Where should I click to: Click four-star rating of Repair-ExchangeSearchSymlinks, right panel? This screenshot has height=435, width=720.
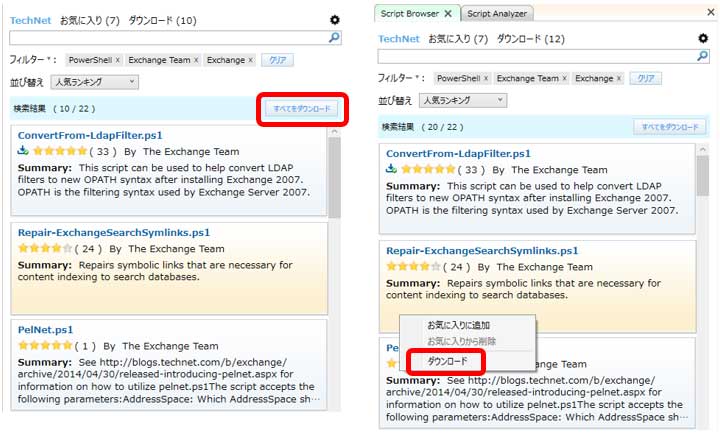pos(413,266)
